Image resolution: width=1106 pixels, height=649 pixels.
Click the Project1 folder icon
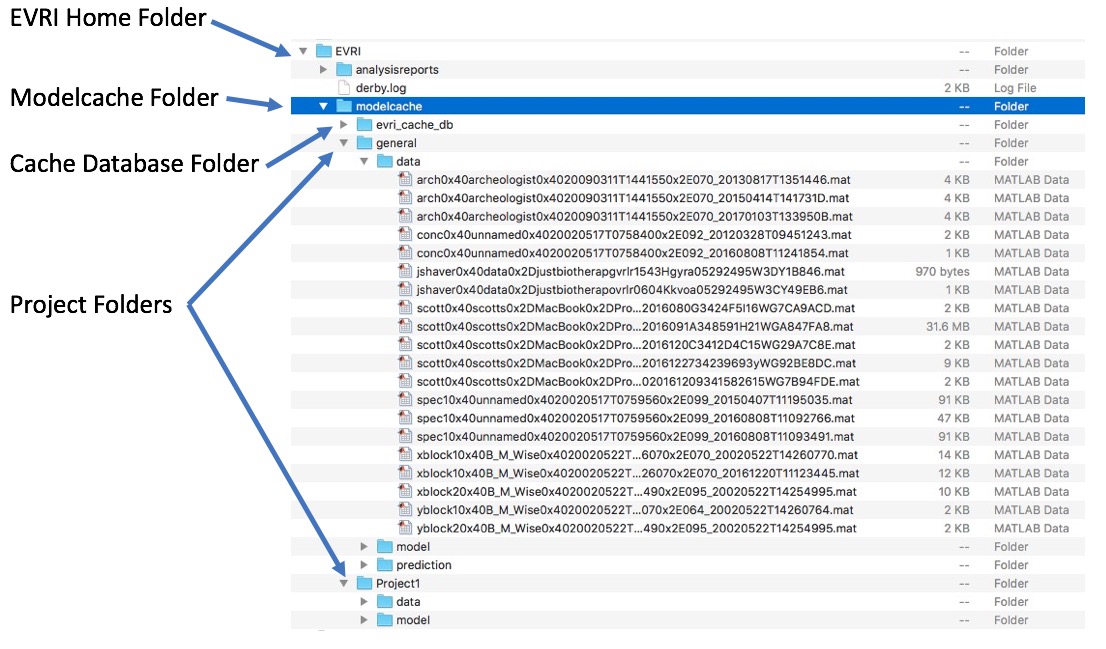click(365, 583)
